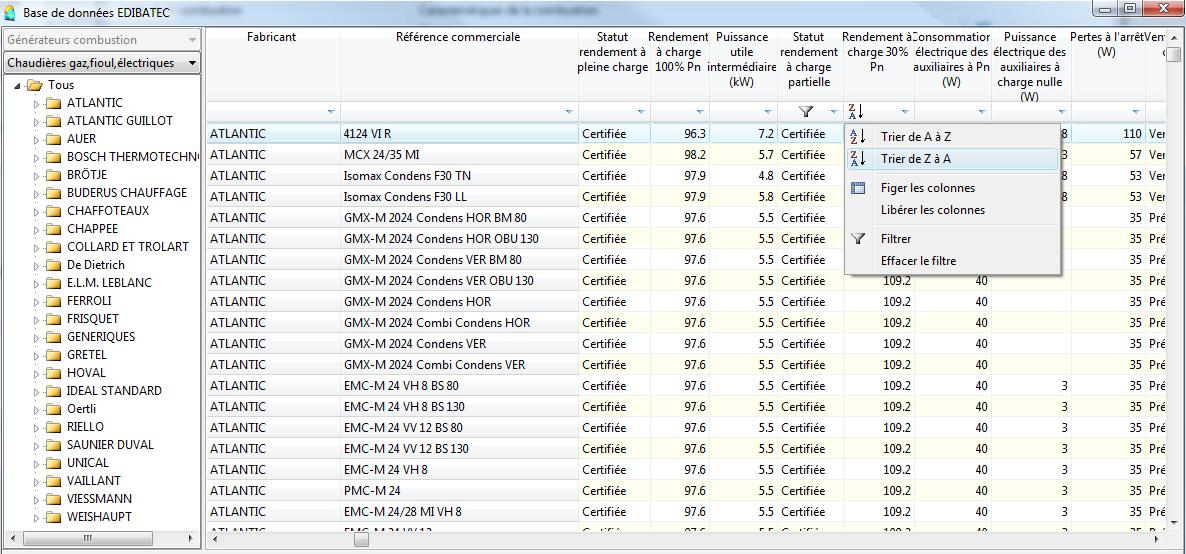
Task: Open filter dropdown arrow under Fabricant column
Action: tap(331, 112)
